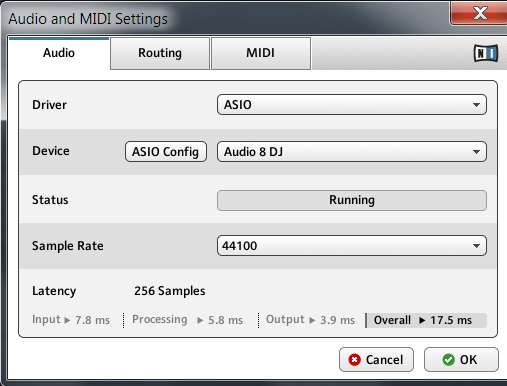Click the Sample Rate label
The width and height of the screenshot is (507, 386).
click(x=68, y=246)
